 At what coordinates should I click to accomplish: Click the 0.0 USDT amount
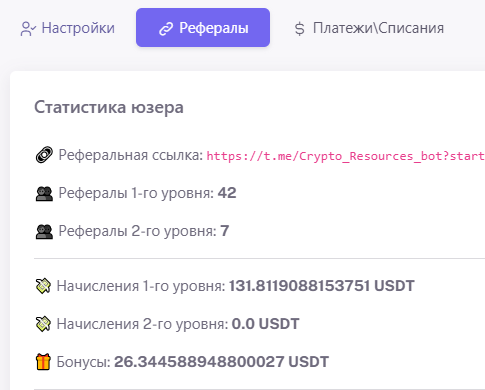point(265,324)
